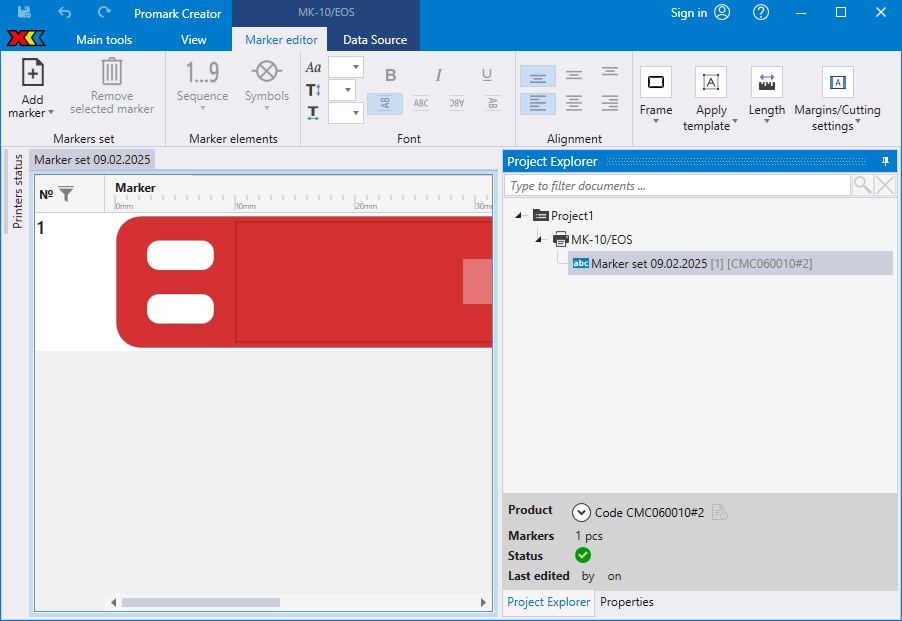Select marker row number 1
This screenshot has height=621, width=902.
[x=41, y=228]
